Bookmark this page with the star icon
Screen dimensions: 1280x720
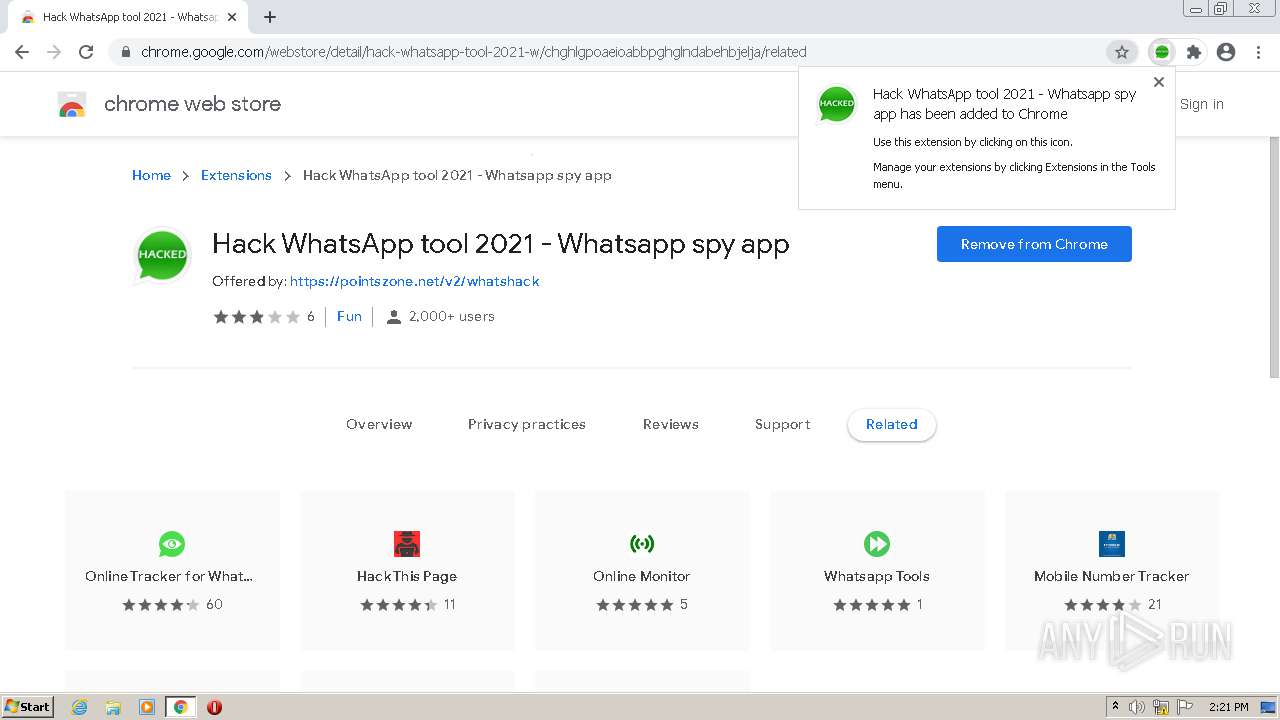click(x=1121, y=52)
